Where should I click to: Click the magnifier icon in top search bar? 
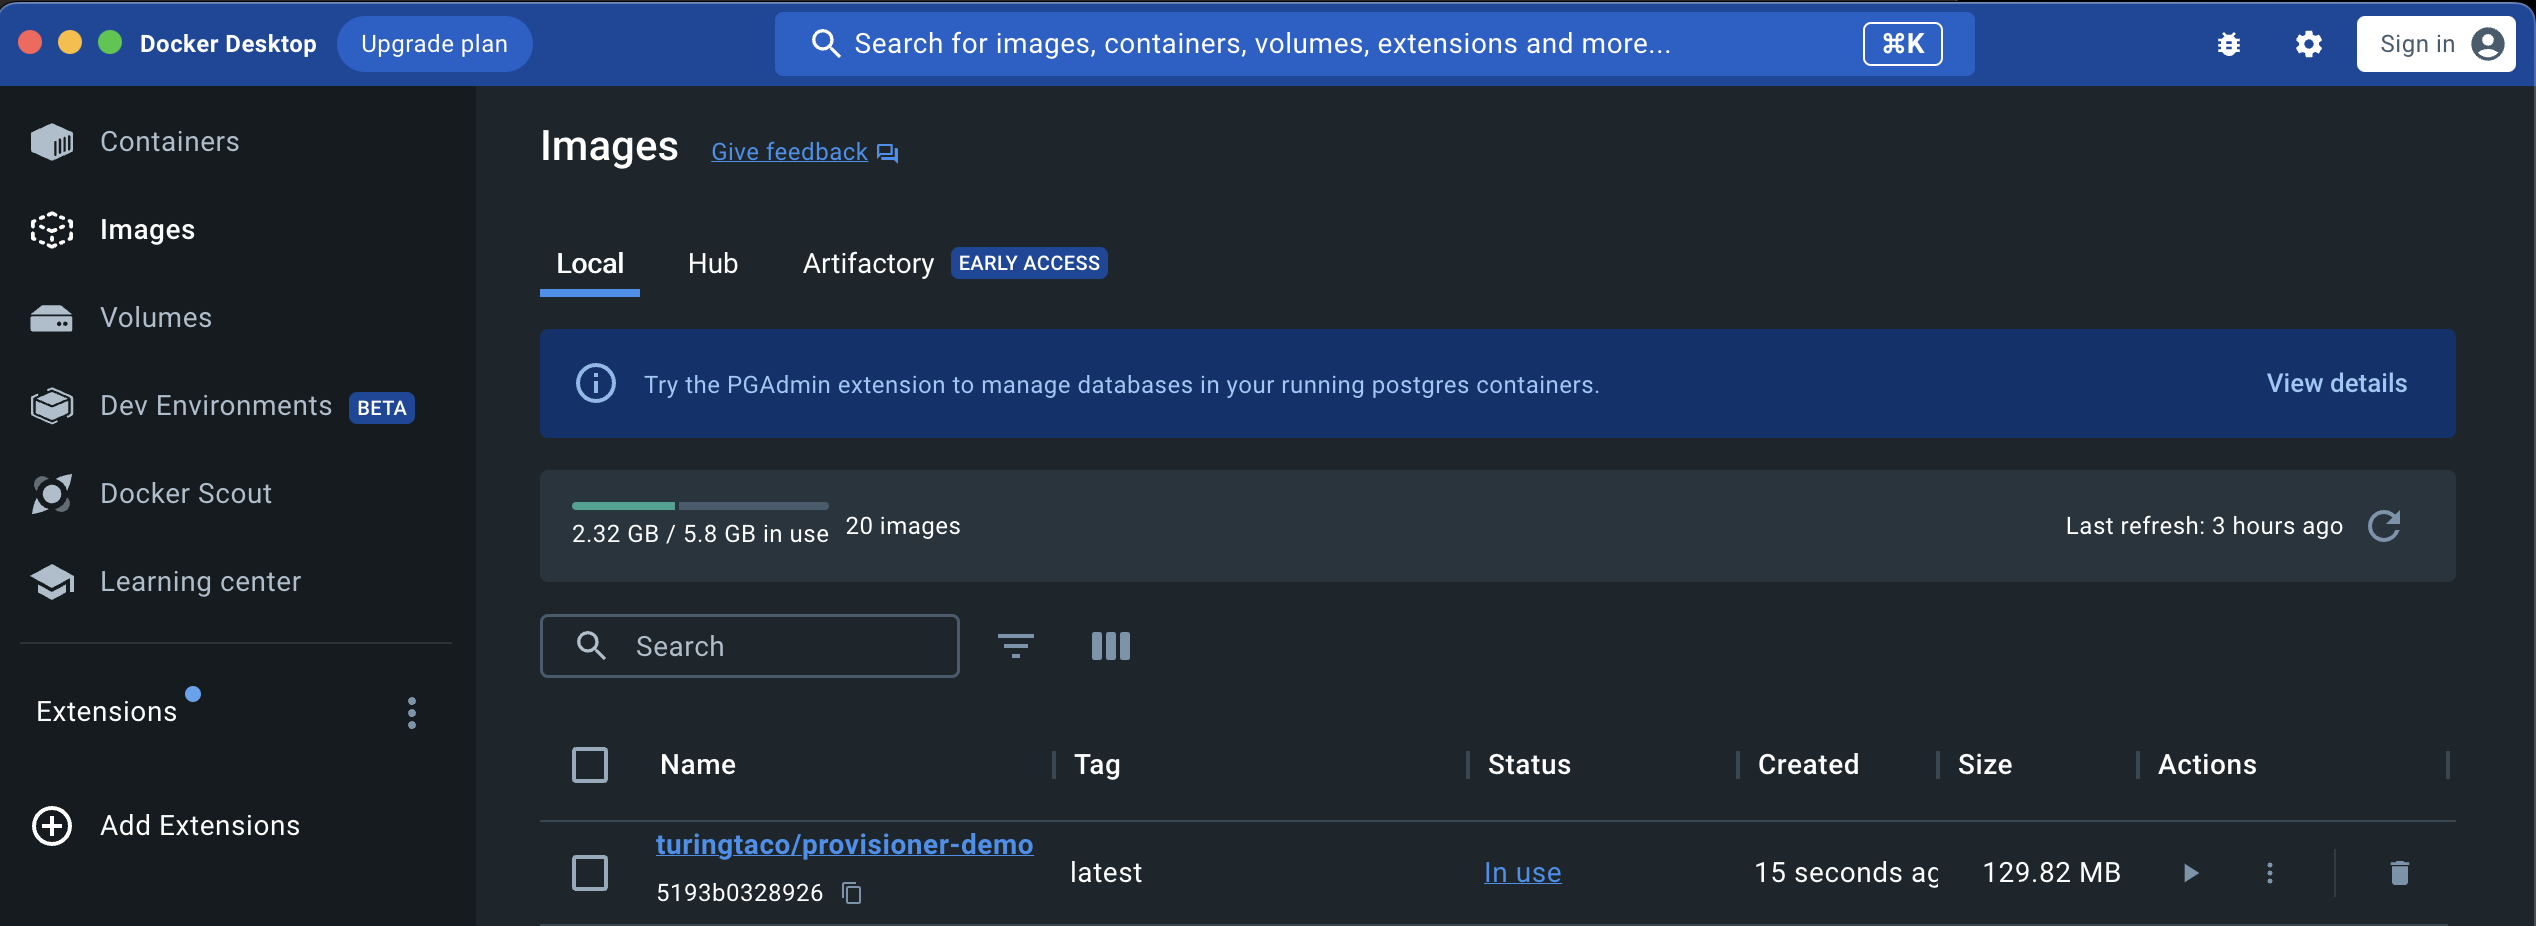pos(826,44)
